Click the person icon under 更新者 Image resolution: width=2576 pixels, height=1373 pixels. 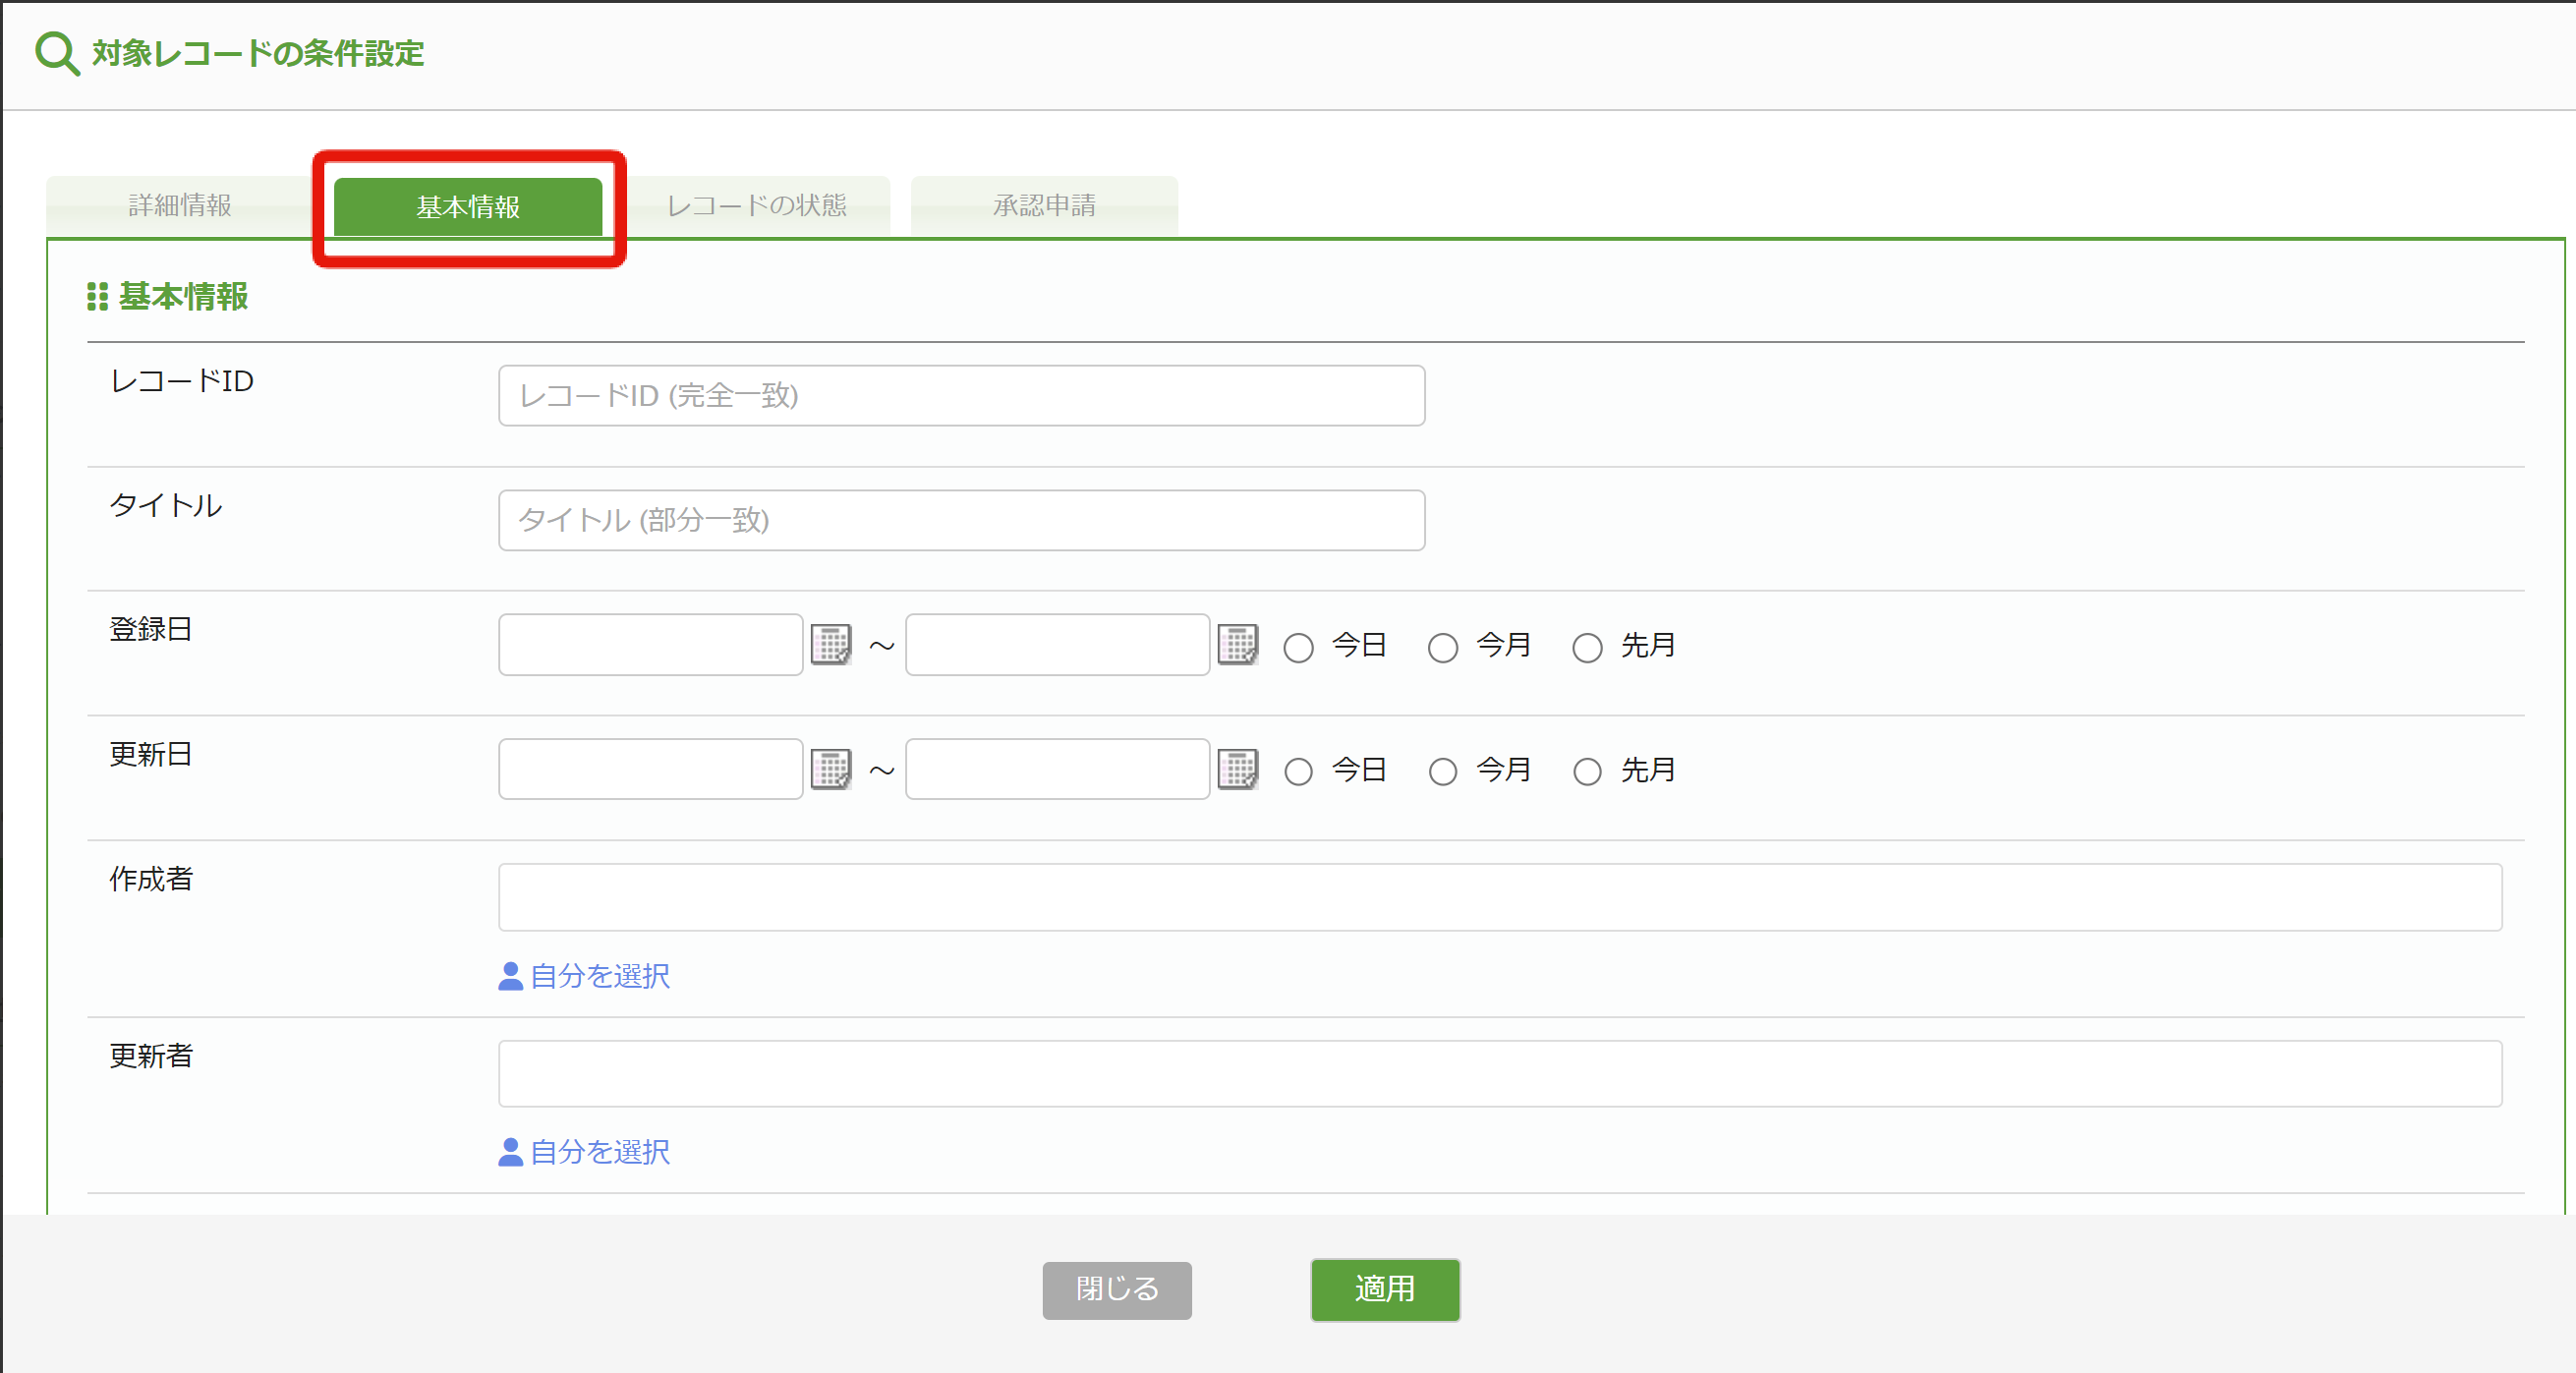pos(510,1152)
